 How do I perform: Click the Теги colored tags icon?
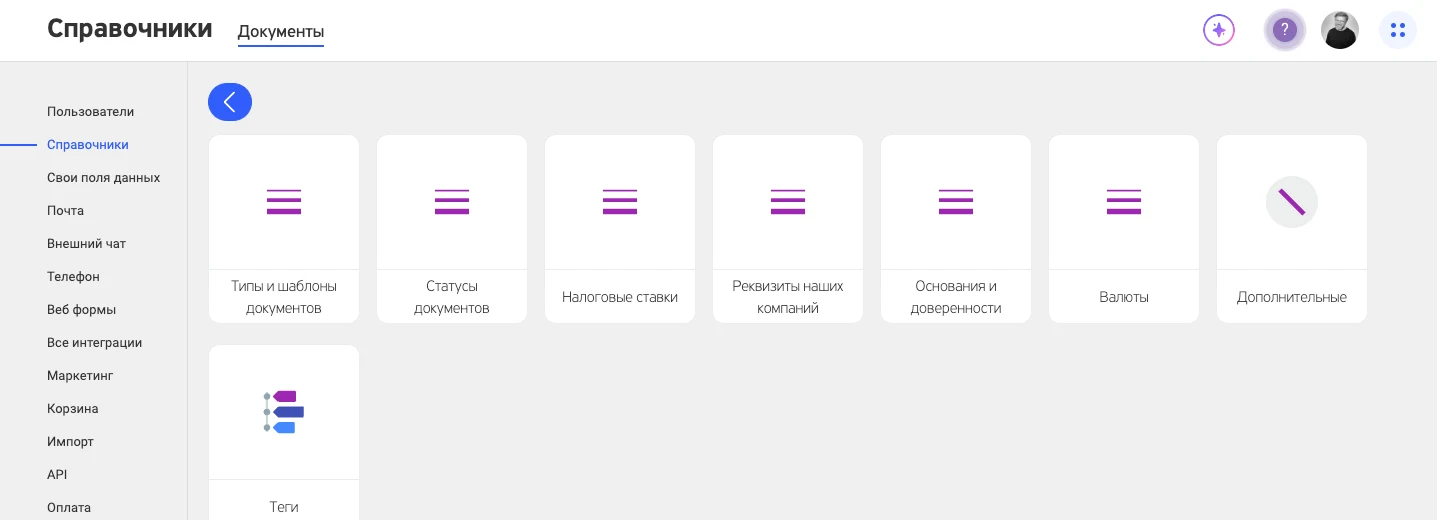tap(284, 412)
